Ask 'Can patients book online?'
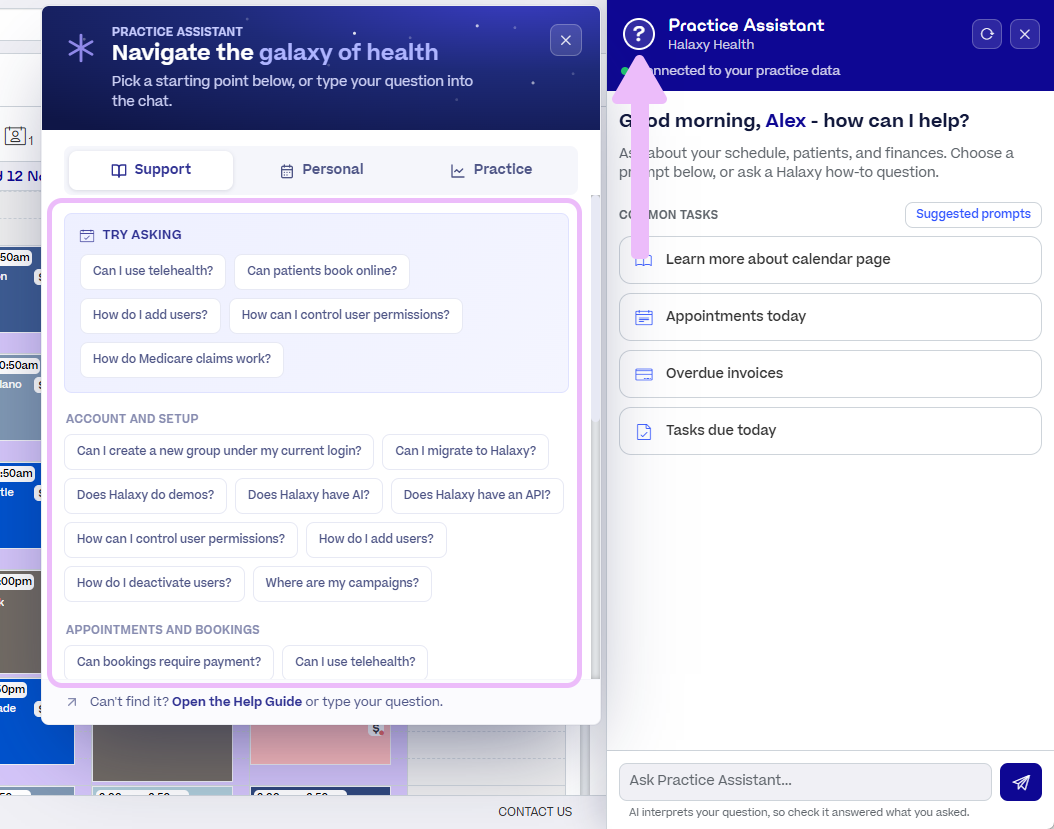Screen dimensions: 1054x829 point(322,271)
